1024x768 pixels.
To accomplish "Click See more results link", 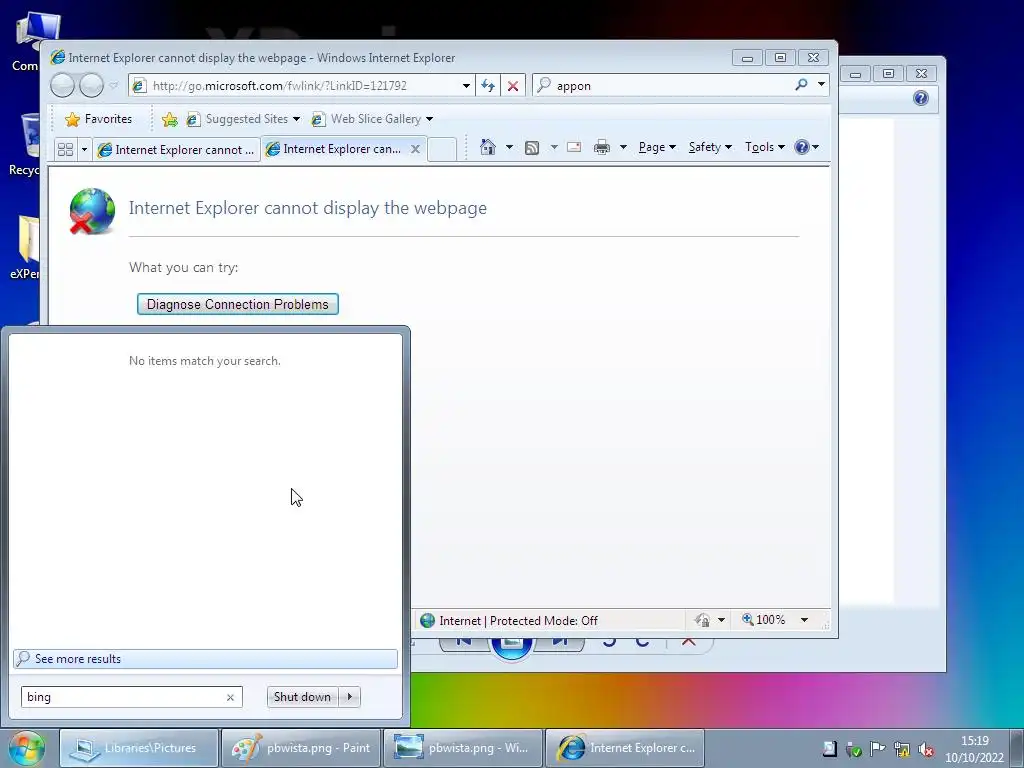I will pyautogui.click(x=205, y=658).
